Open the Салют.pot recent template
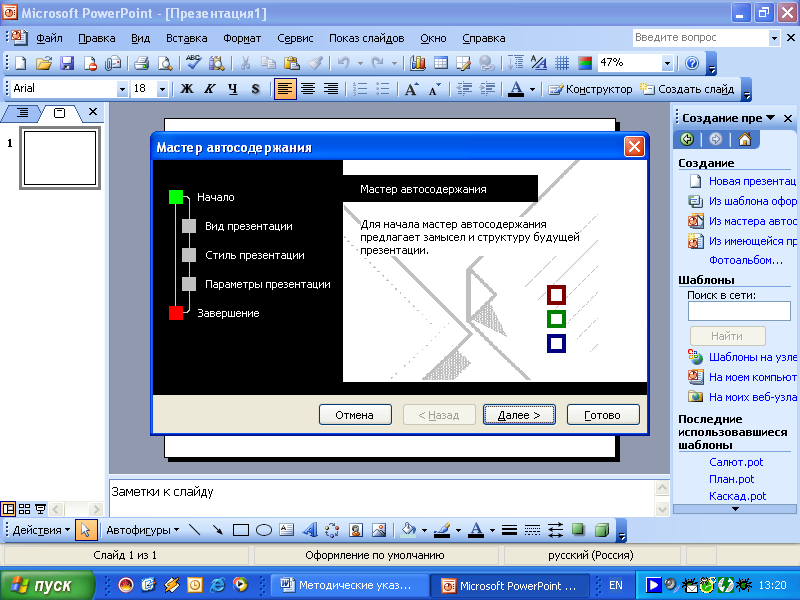 click(x=736, y=462)
